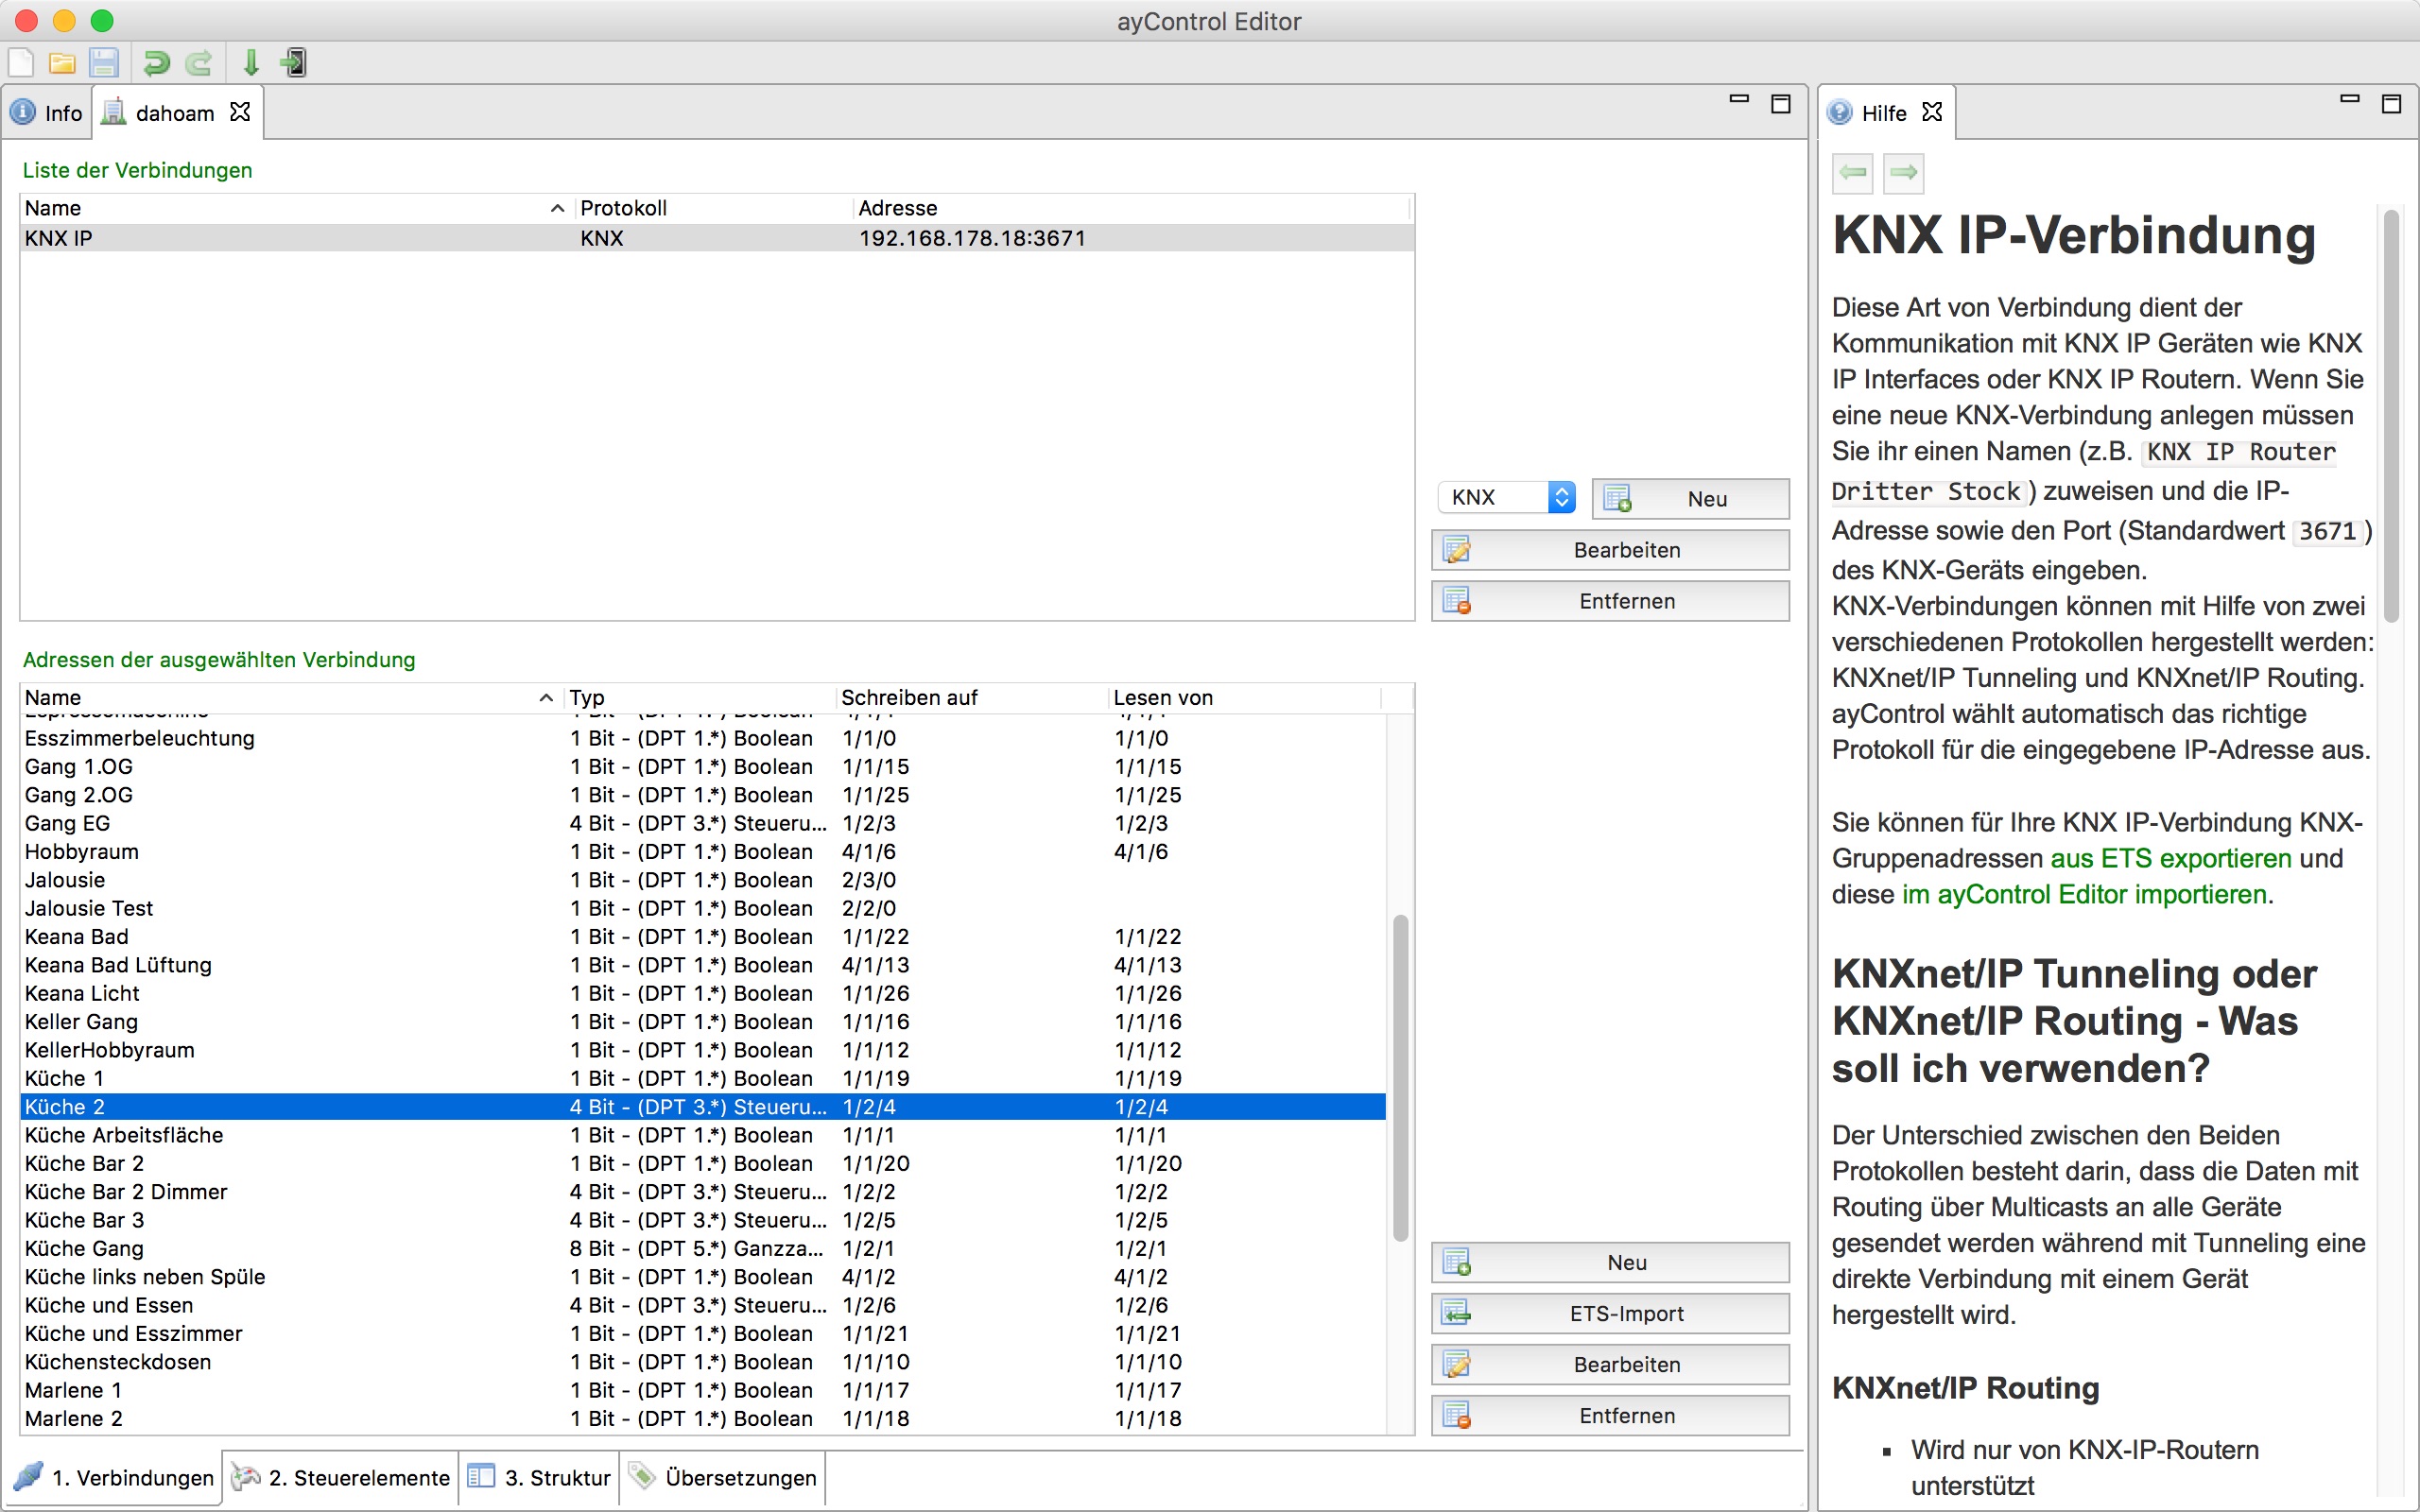Select the dahoam tab
Viewport: 2420px width, 1512px height.
tap(175, 113)
